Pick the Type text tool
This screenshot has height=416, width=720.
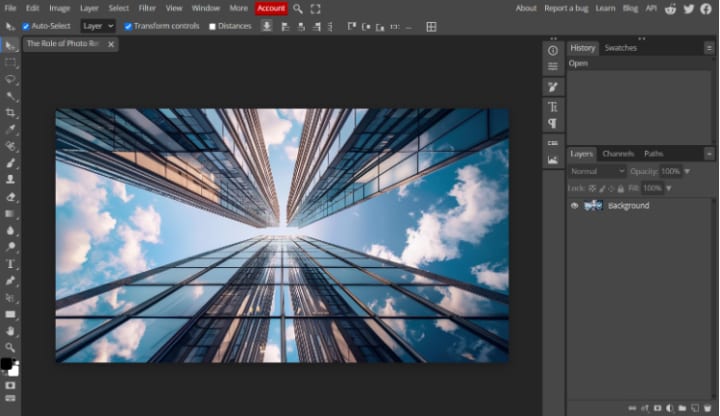pyautogui.click(x=11, y=264)
